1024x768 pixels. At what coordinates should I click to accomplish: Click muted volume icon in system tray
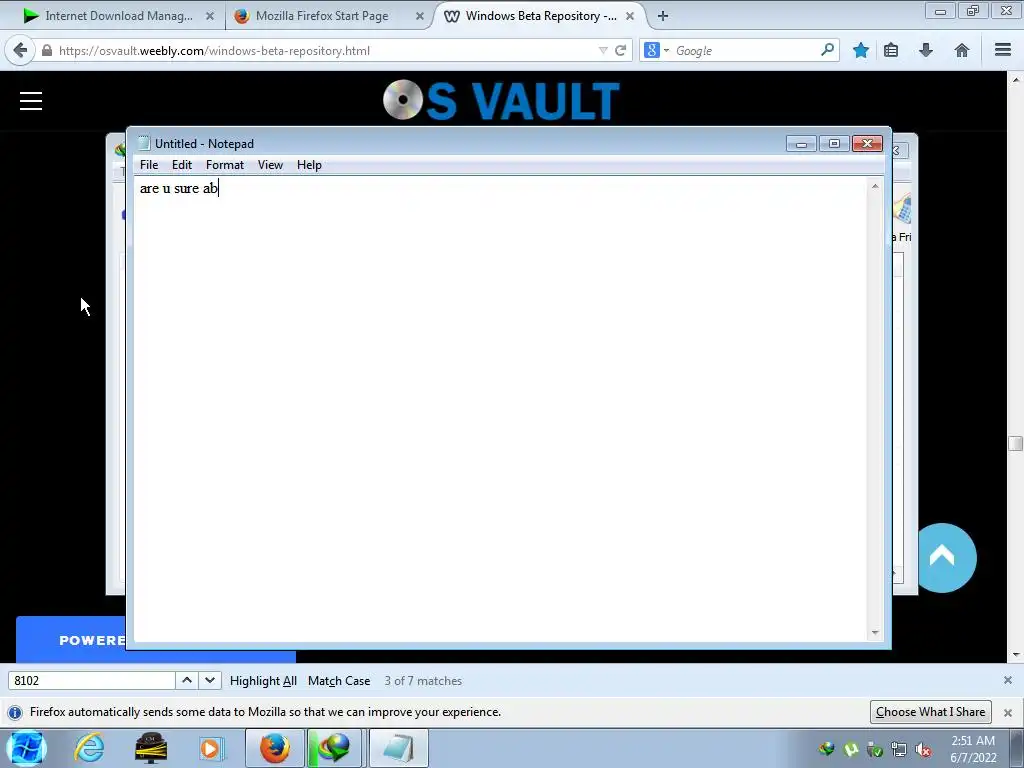pyautogui.click(x=923, y=750)
